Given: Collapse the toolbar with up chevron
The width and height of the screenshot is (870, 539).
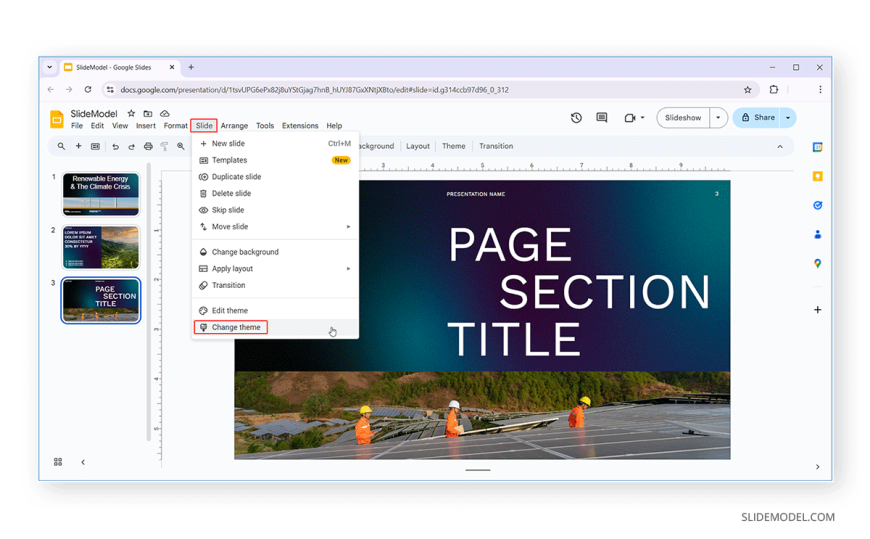Looking at the screenshot, I should (x=780, y=147).
